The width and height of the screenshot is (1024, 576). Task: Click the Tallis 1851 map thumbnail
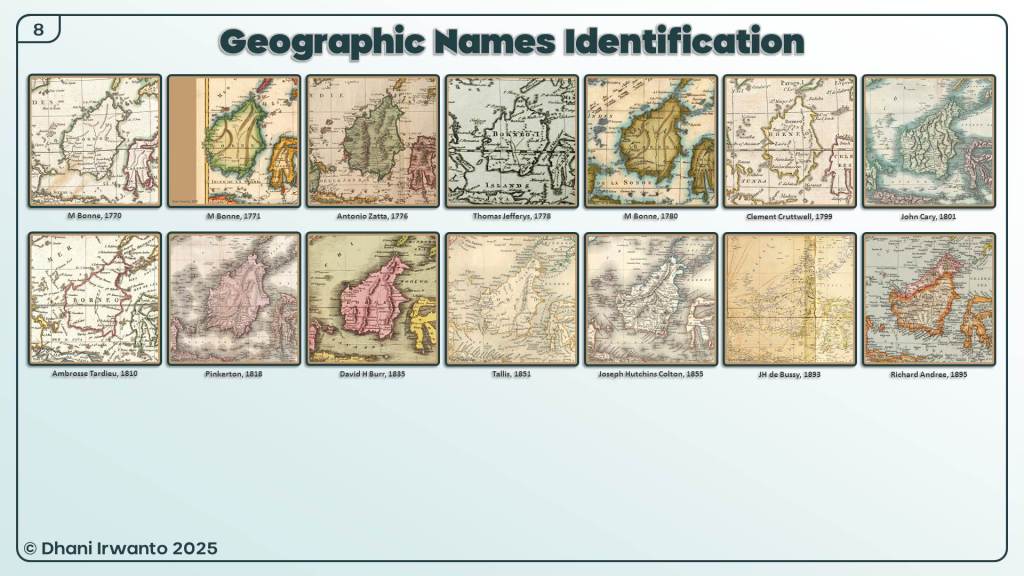point(511,298)
